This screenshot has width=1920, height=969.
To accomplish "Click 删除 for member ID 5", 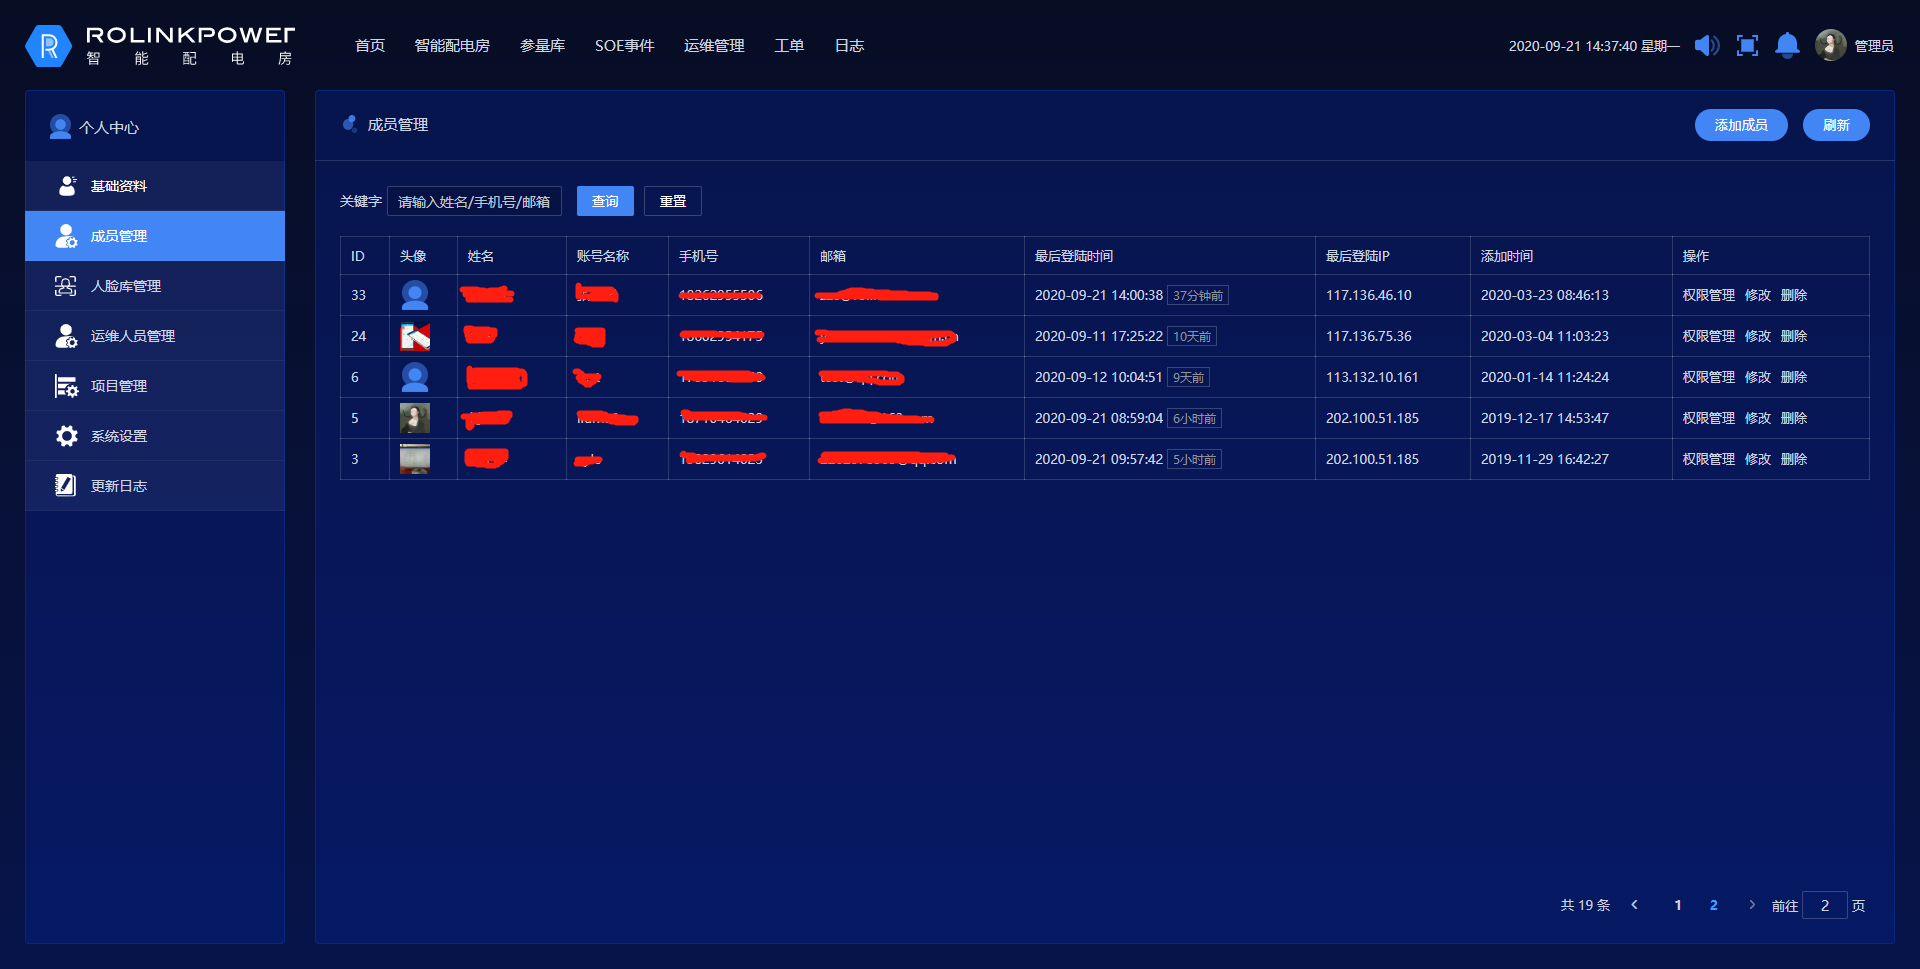I will 1794,418.
